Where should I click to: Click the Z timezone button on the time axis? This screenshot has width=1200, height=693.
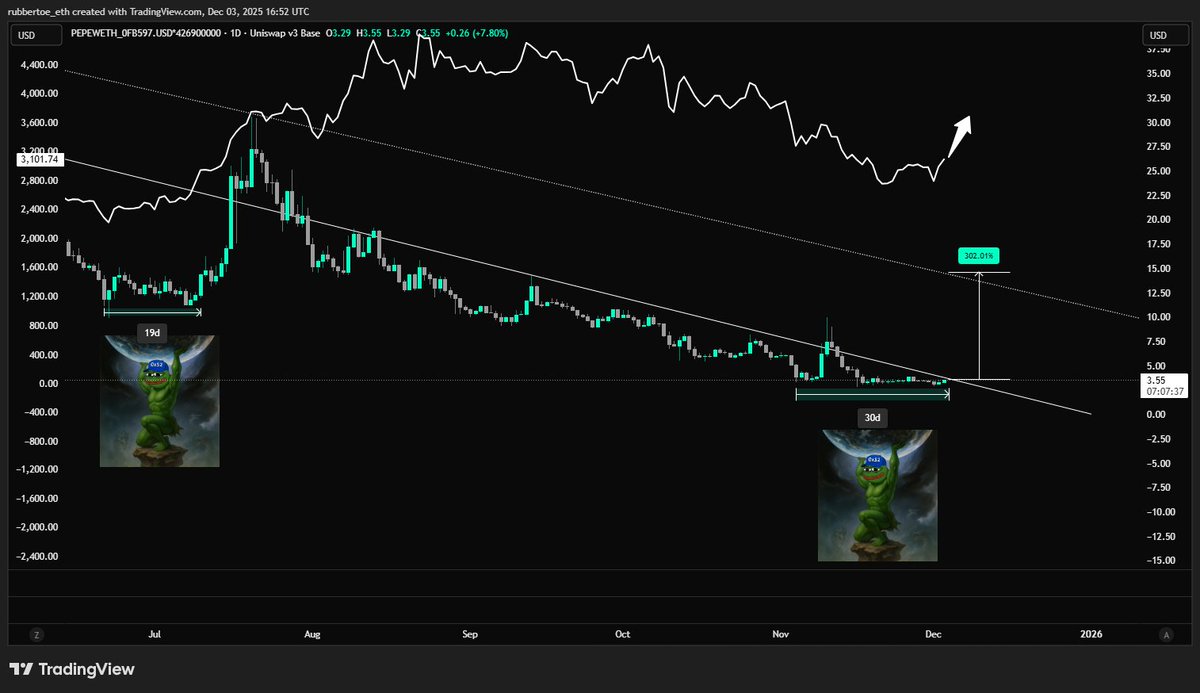[37, 634]
